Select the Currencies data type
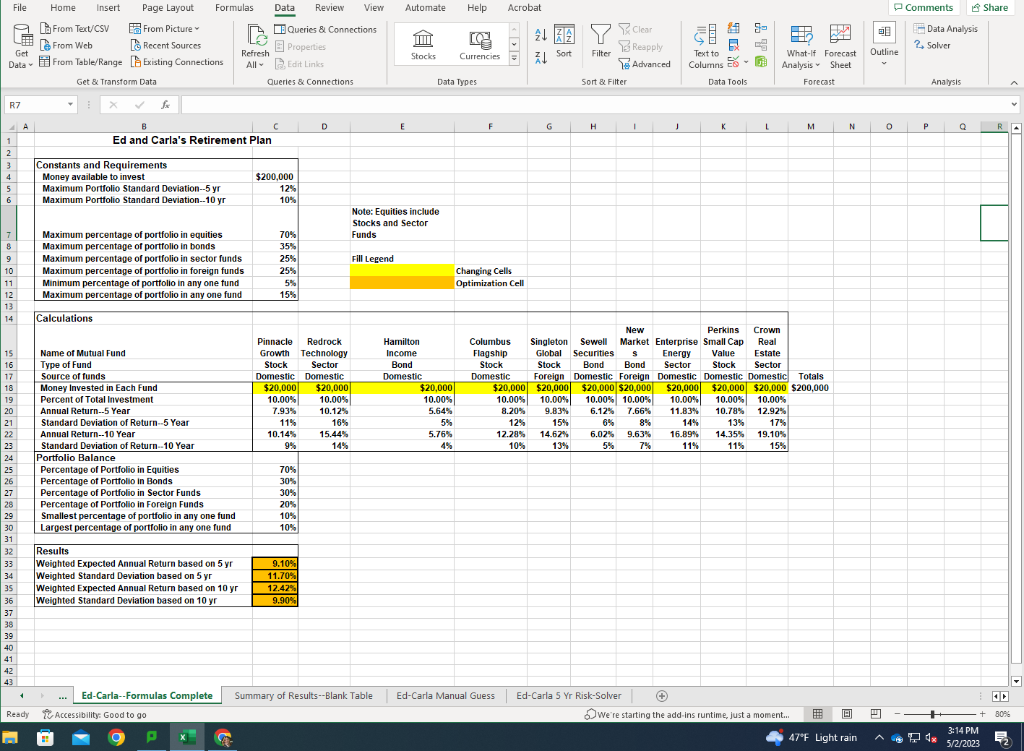1024x751 pixels. click(x=479, y=43)
